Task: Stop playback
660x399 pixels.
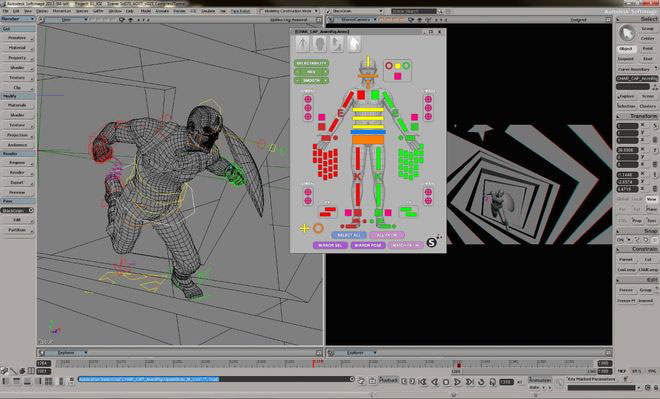Action: [446, 382]
